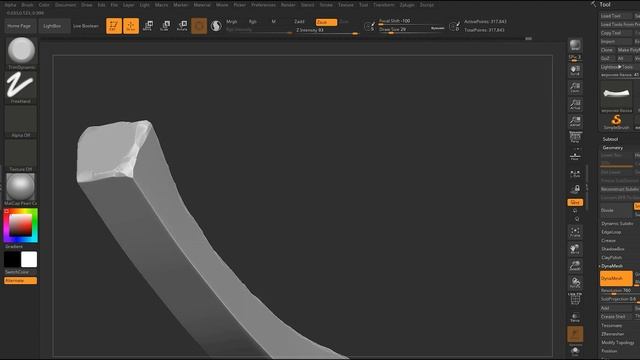Open the Render menu
640x360 pixels.
[x=288, y=5]
